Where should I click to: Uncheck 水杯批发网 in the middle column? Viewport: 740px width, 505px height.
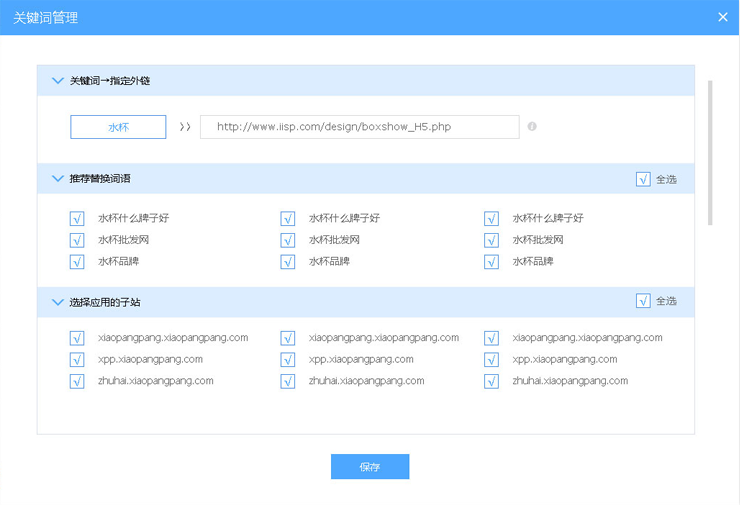(288, 240)
